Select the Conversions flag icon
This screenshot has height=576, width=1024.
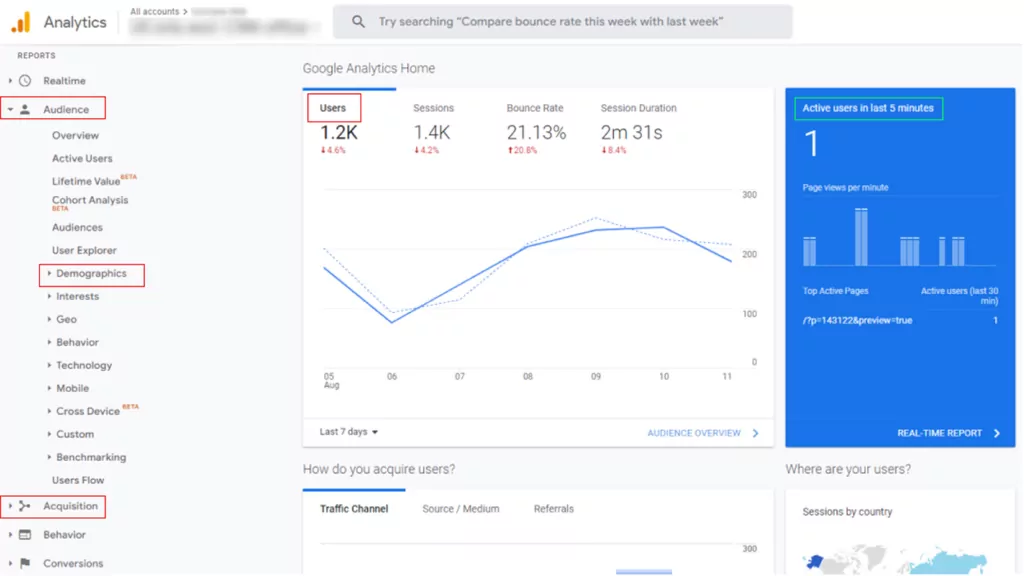click(x=25, y=562)
